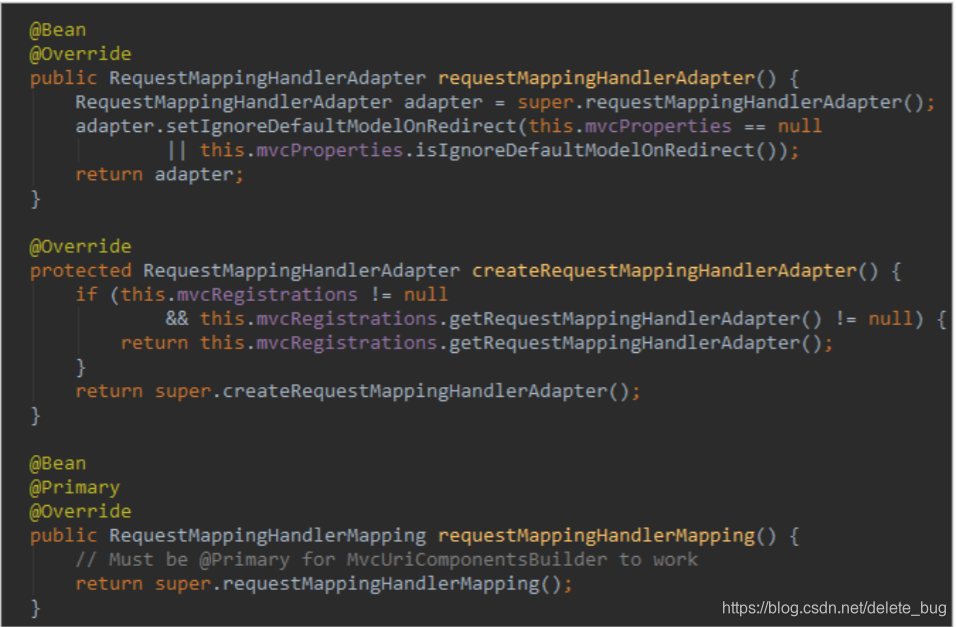The width and height of the screenshot is (956, 627).
Task: Click the super.createRequestMappingHandlerAdapter() return call
Action: coord(398,391)
